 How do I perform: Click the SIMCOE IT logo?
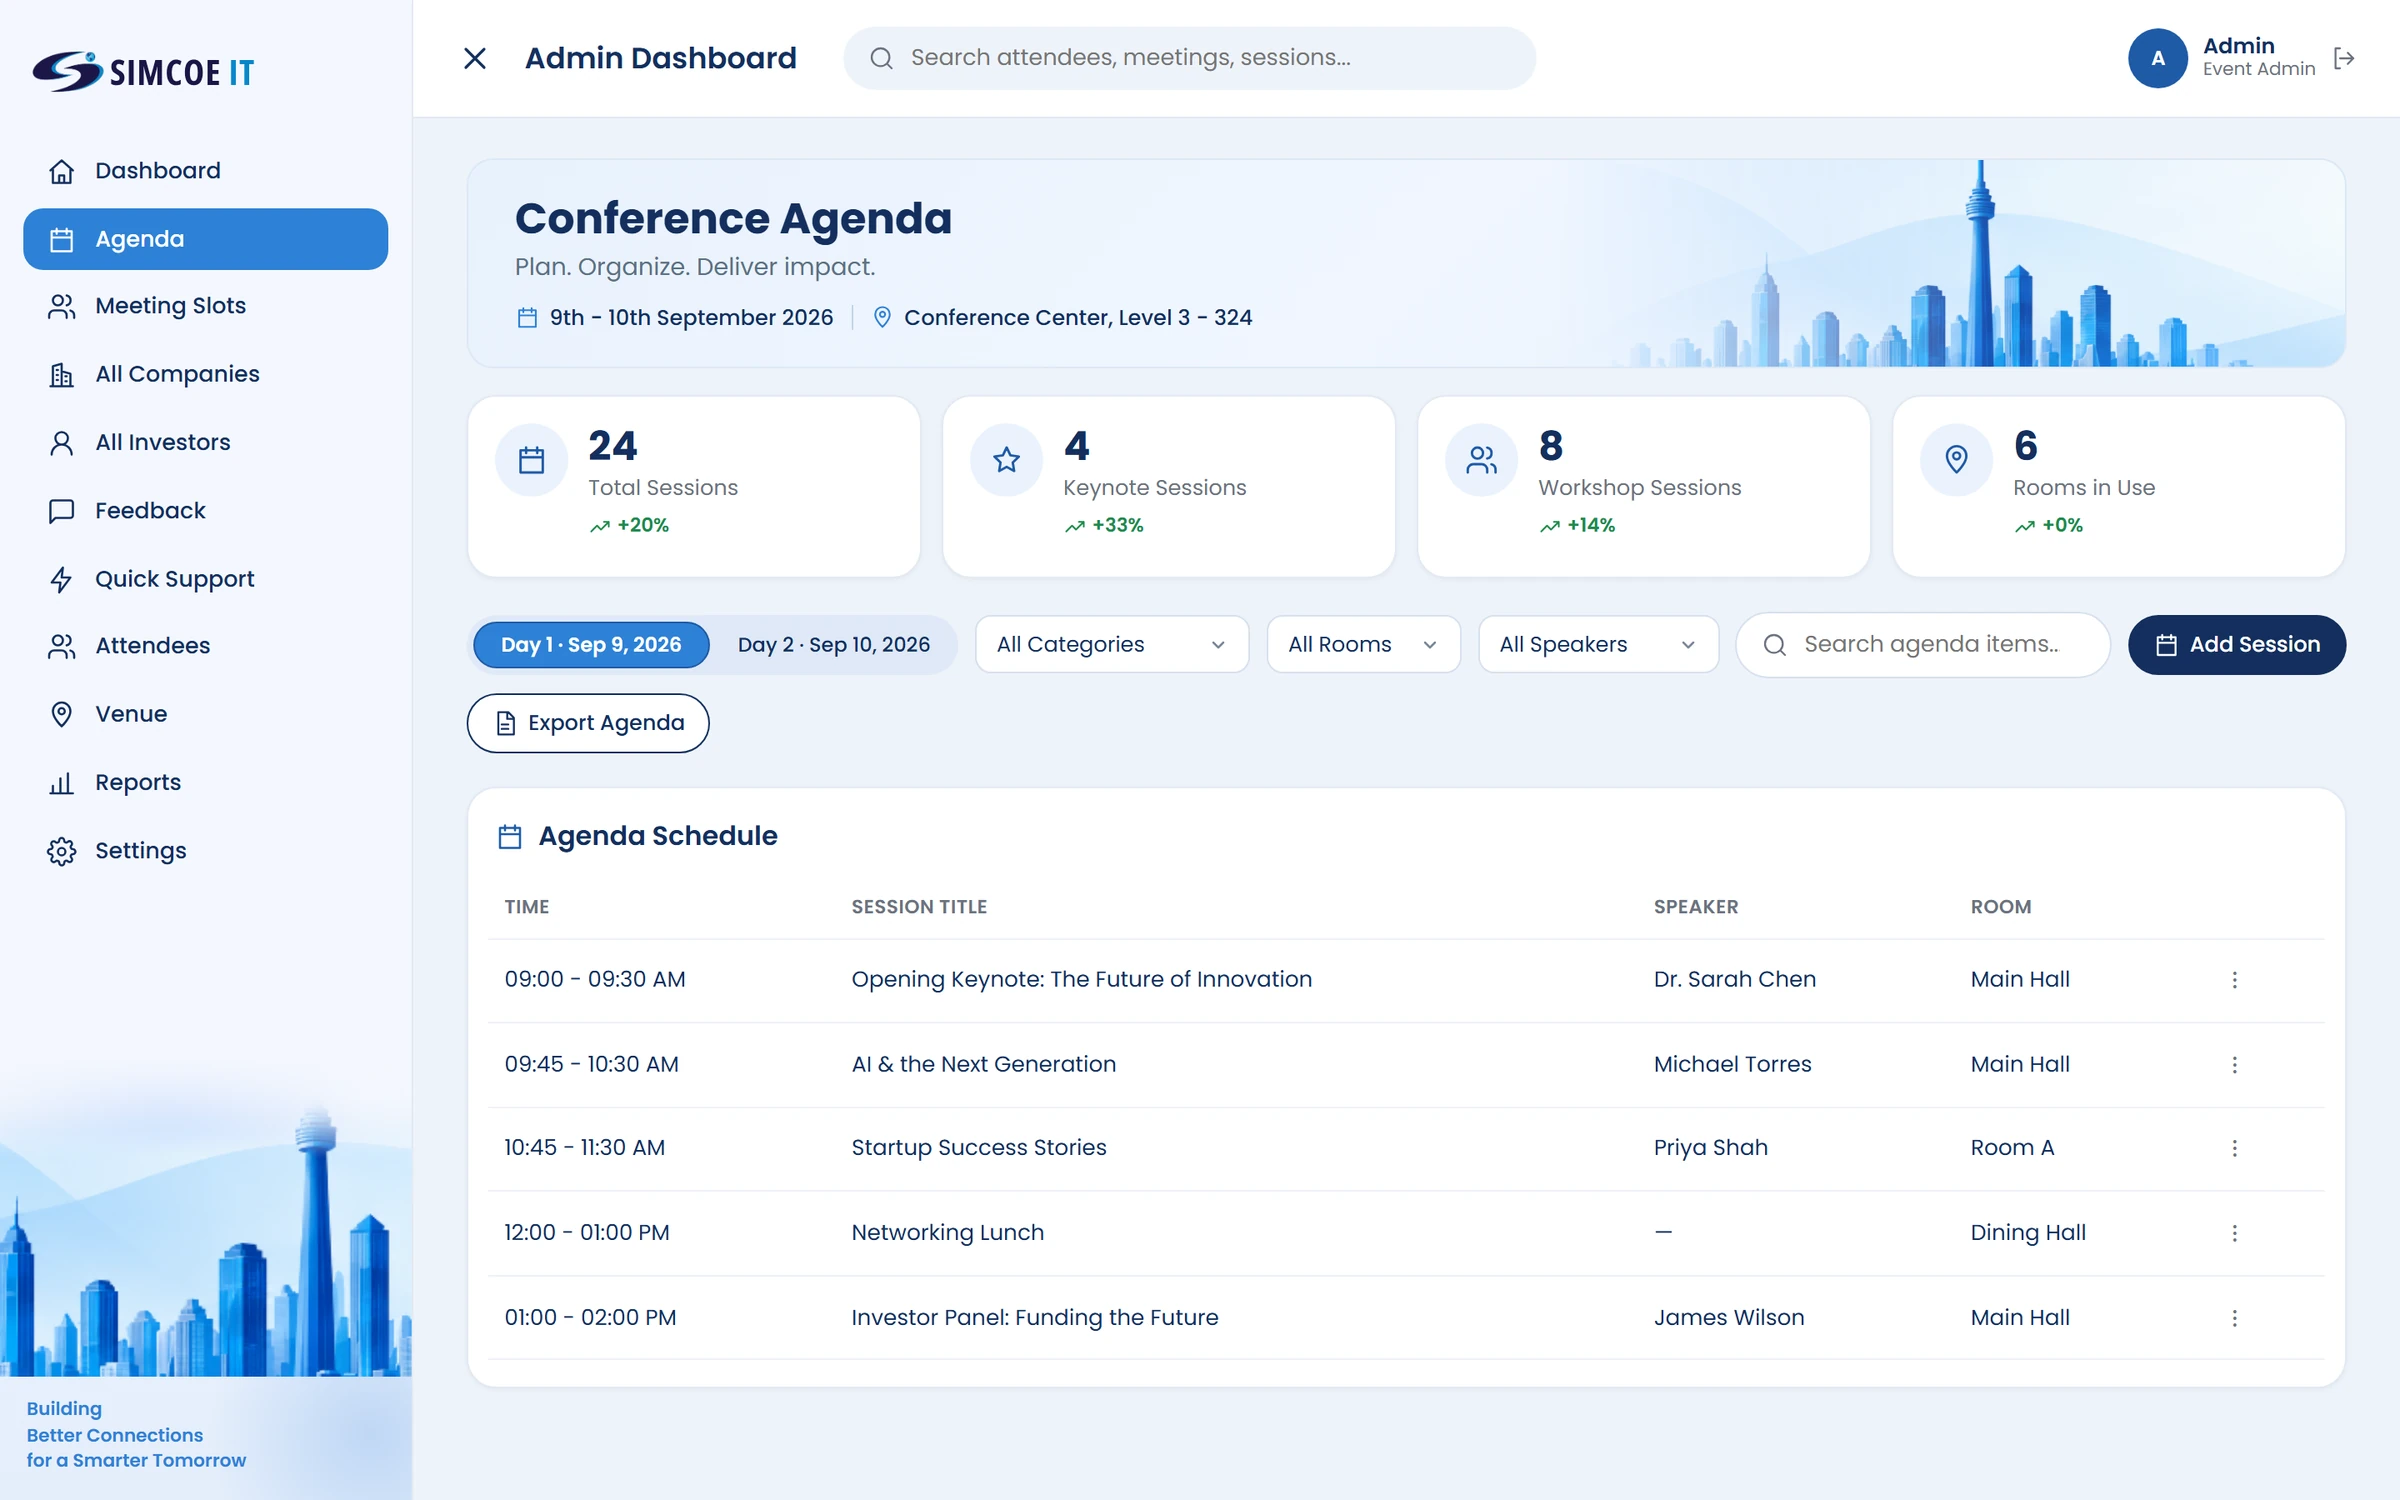click(x=143, y=71)
